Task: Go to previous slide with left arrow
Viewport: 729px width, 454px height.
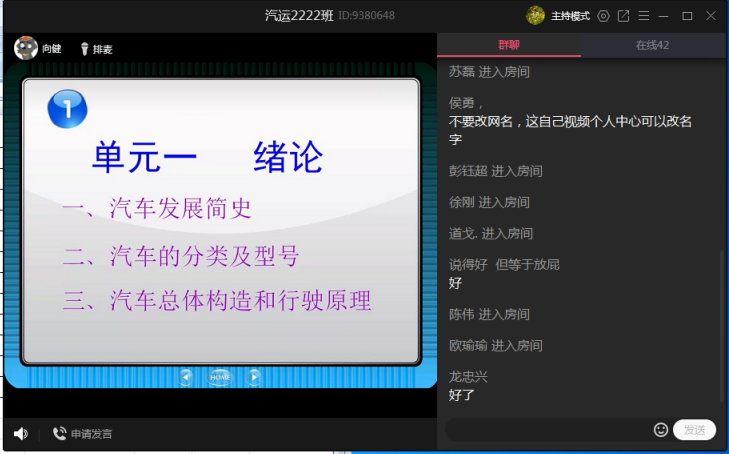Action: 186,377
